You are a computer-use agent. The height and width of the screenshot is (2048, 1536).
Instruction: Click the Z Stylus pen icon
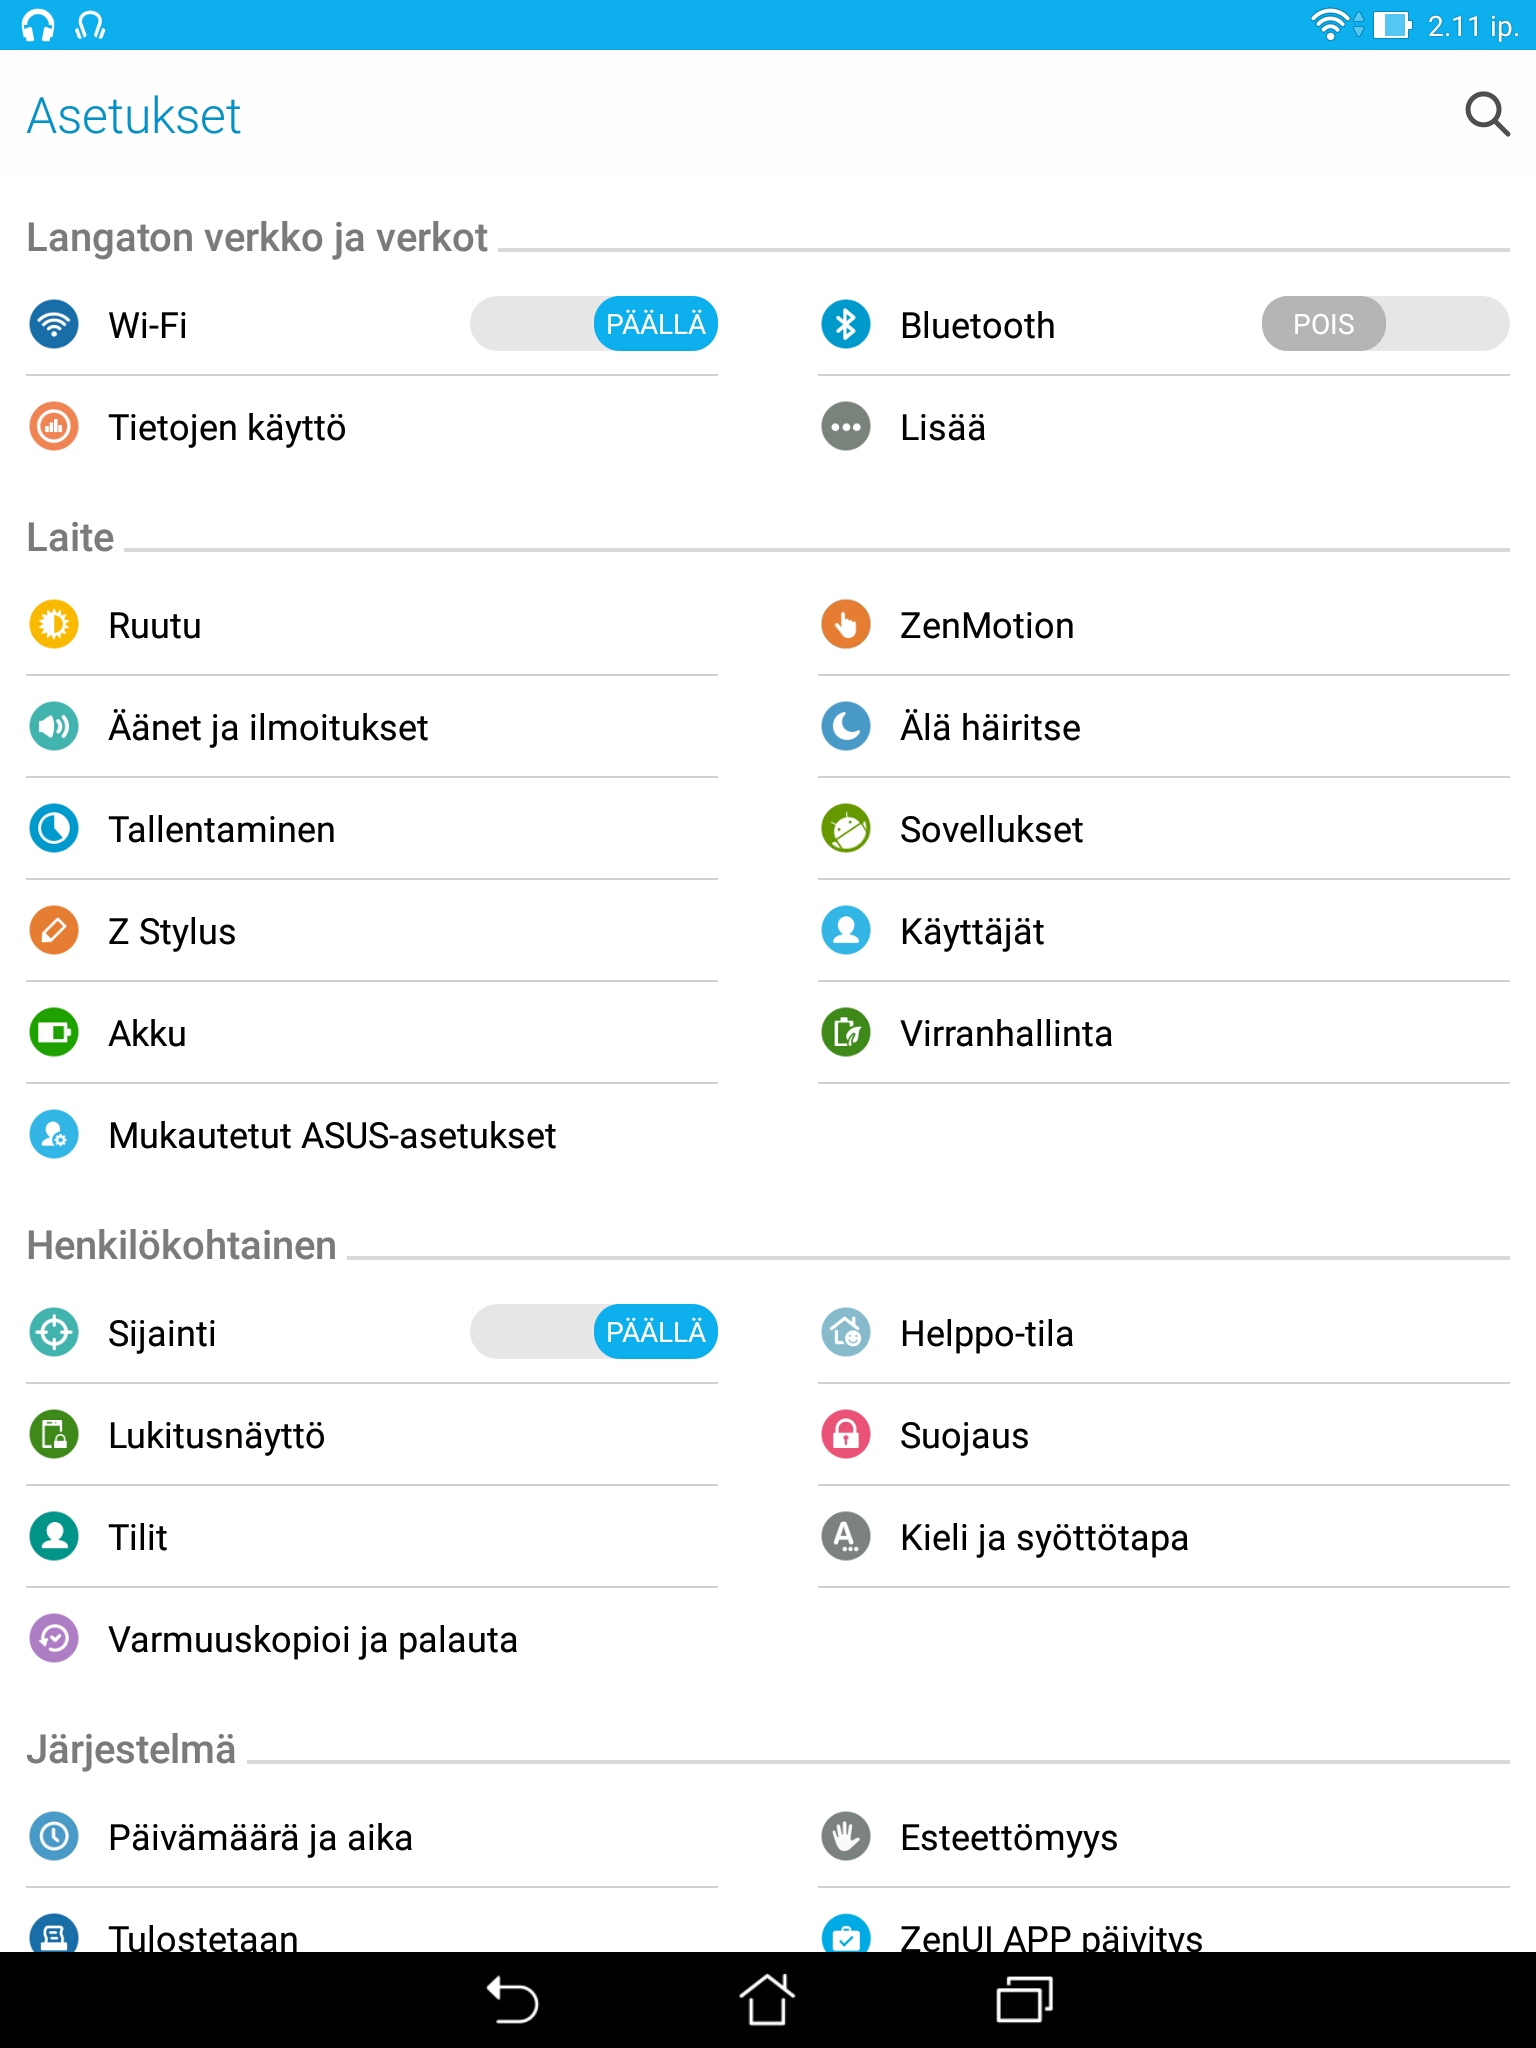pyautogui.click(x=54, y=931)
